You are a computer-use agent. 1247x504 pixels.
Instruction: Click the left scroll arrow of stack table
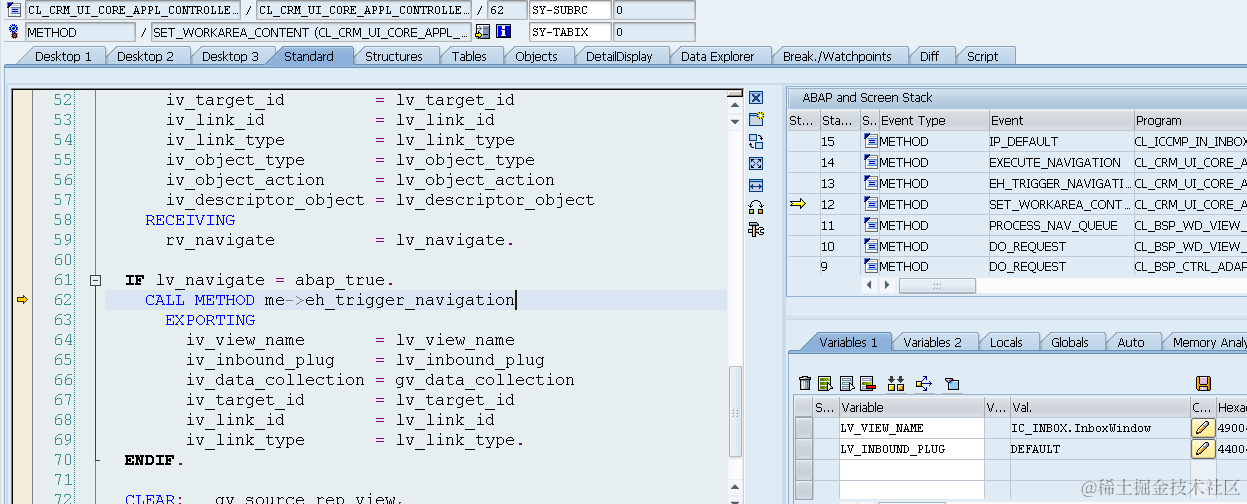click(871, 285)
